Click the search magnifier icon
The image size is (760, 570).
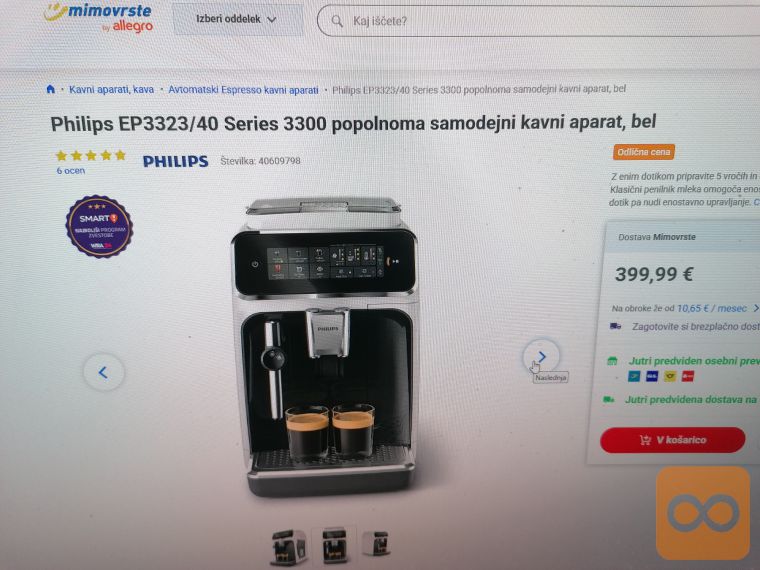[337, 21]
